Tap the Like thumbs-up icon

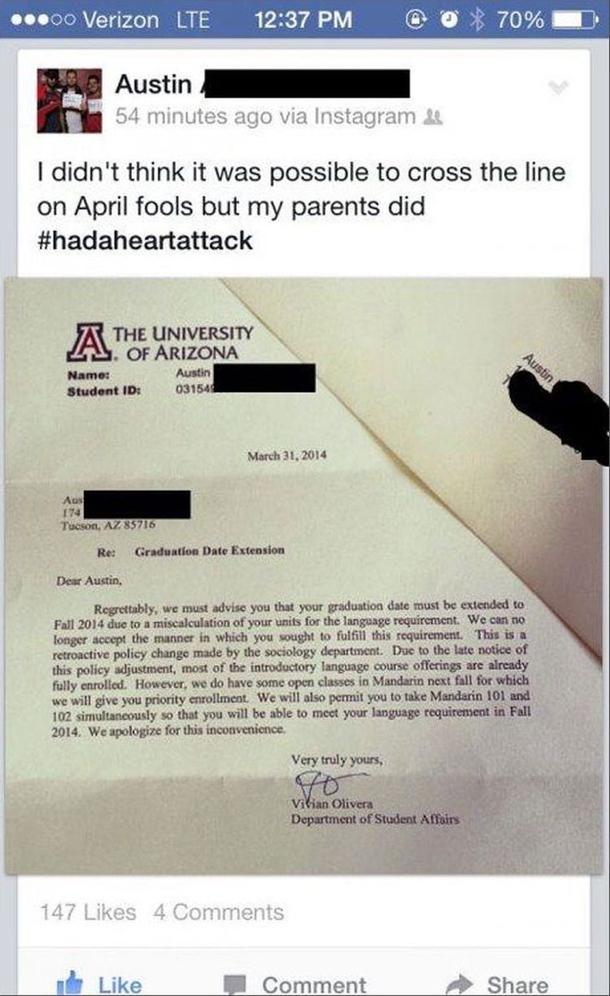tap(70, 983)
